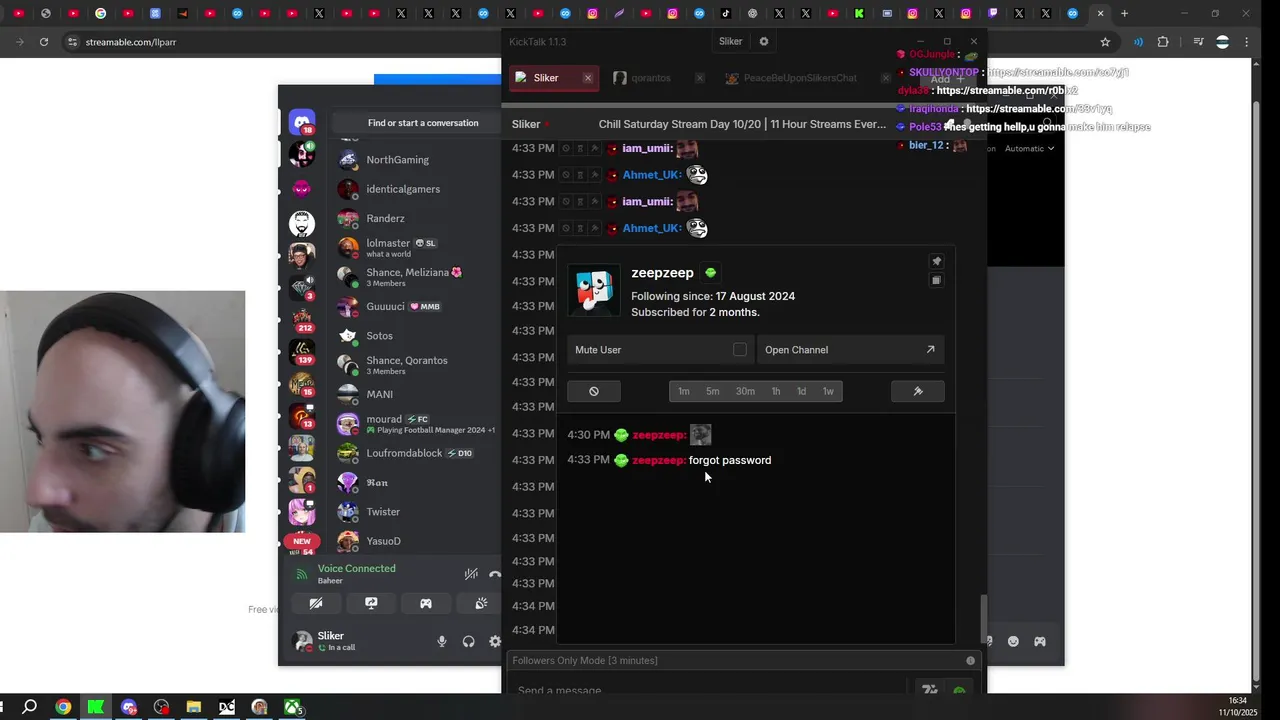Open zeepzeep profile avatar thumbnail
Screen dimensions: 1280x720
pyautogui.click(x=594, y=291)
